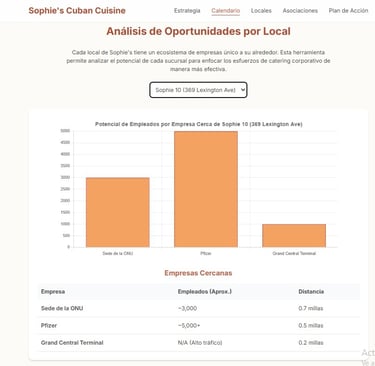
Task: Click the N/A (Alto tráfico) cell
Action: (x=200, y=342)
